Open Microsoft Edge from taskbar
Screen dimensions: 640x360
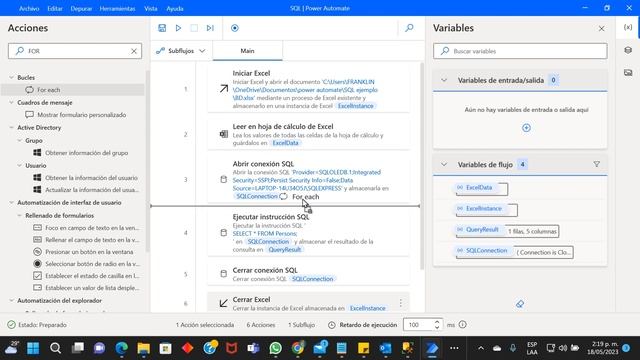(121, 348)
